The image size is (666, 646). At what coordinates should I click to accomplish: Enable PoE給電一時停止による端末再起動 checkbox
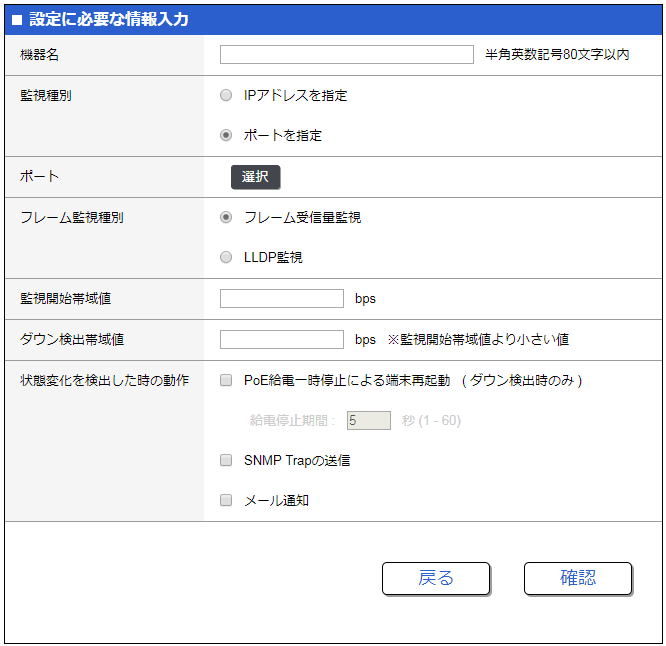226,380
